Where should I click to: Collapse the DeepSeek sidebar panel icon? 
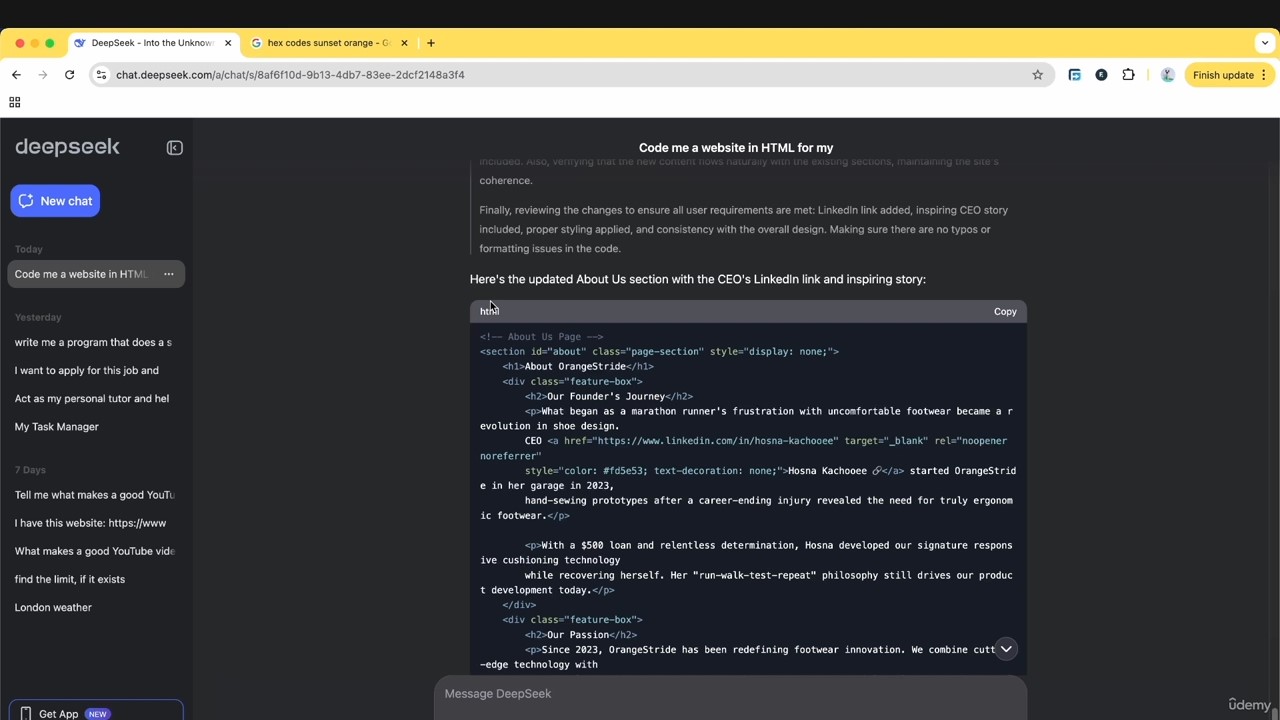click(x=175, y=148)
